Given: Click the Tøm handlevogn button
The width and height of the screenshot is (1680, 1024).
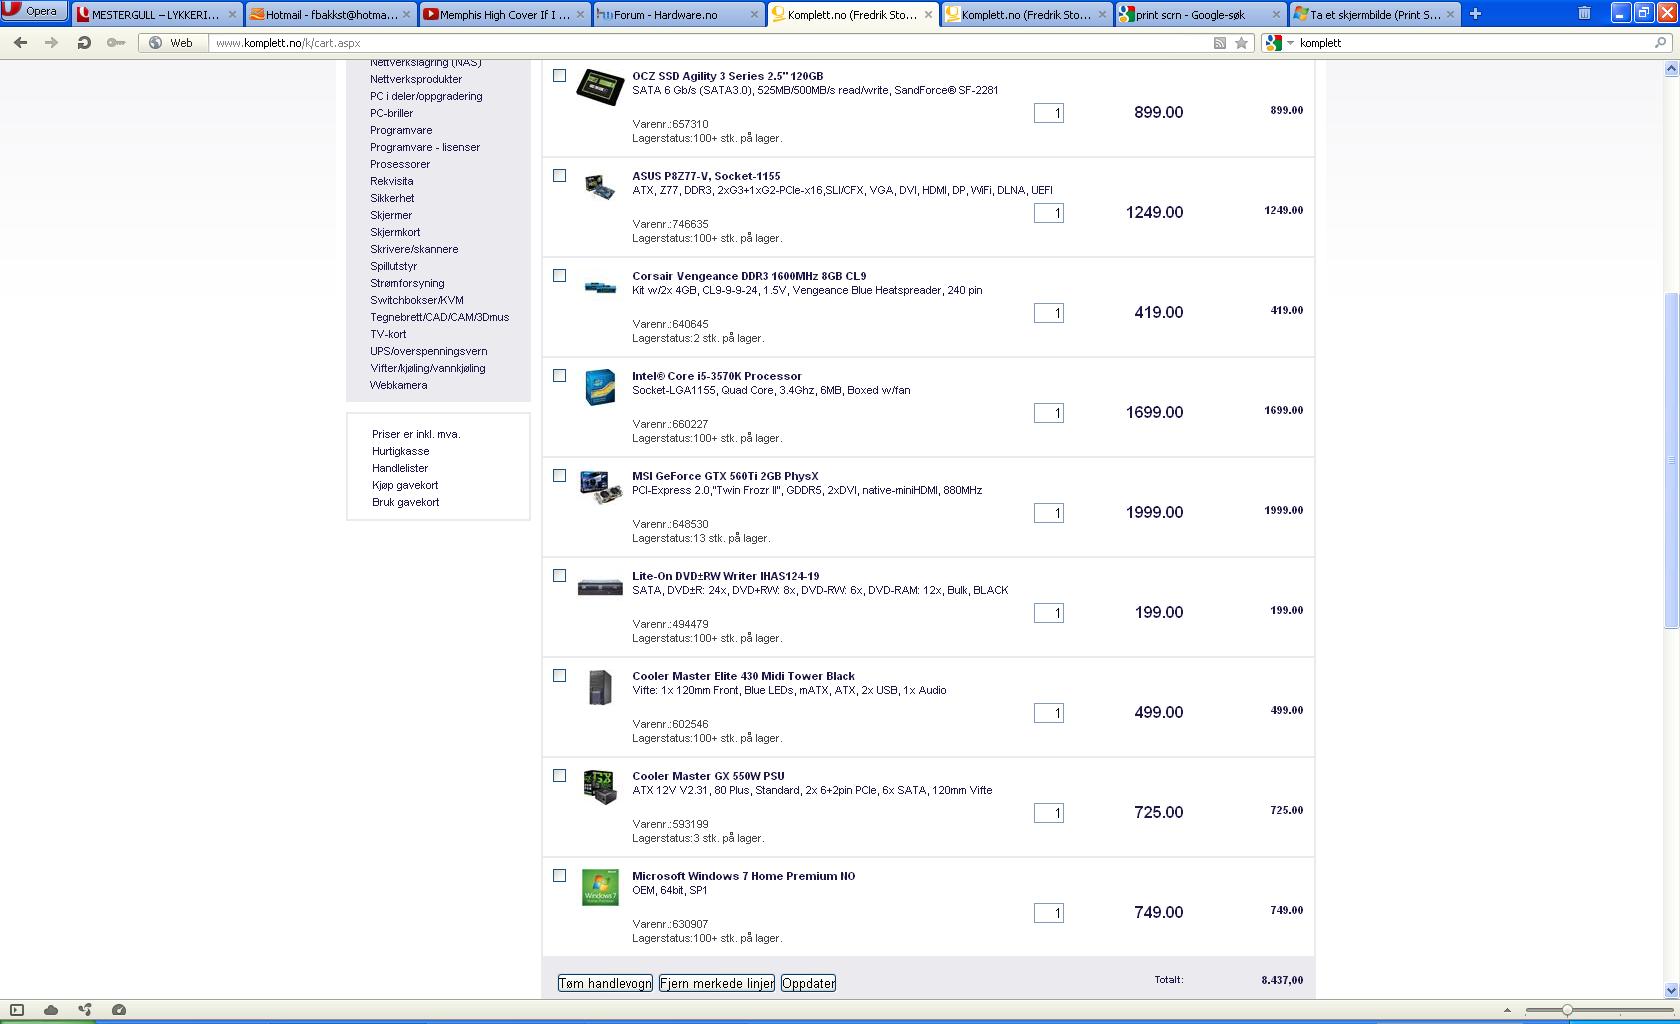Looking at the screenshot, I should (605, 983).
